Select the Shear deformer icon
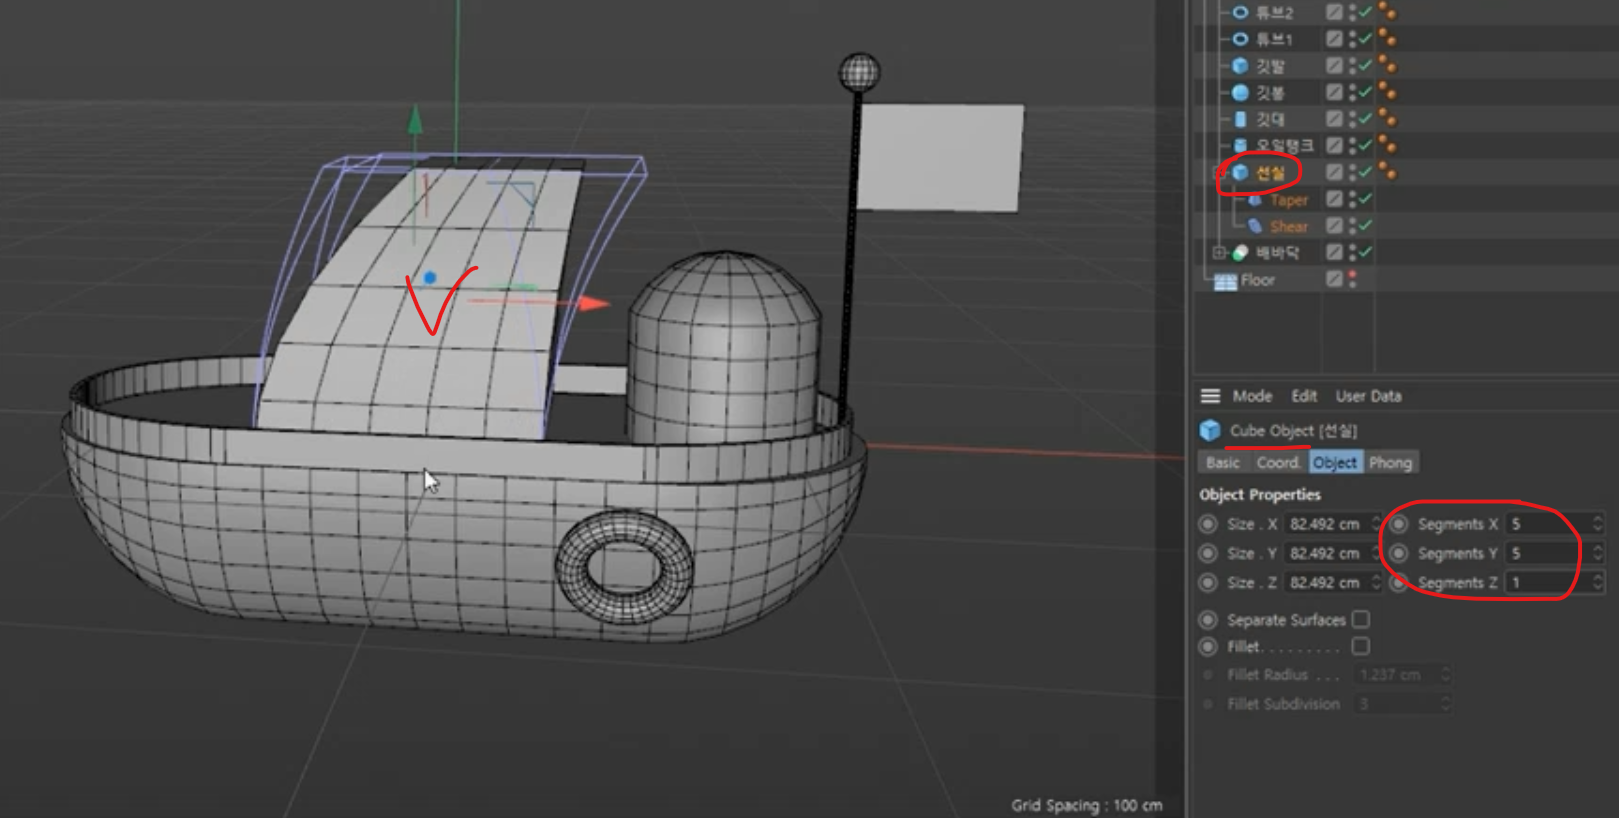This screenshot has height=818, width=1619. (1255, 226)
